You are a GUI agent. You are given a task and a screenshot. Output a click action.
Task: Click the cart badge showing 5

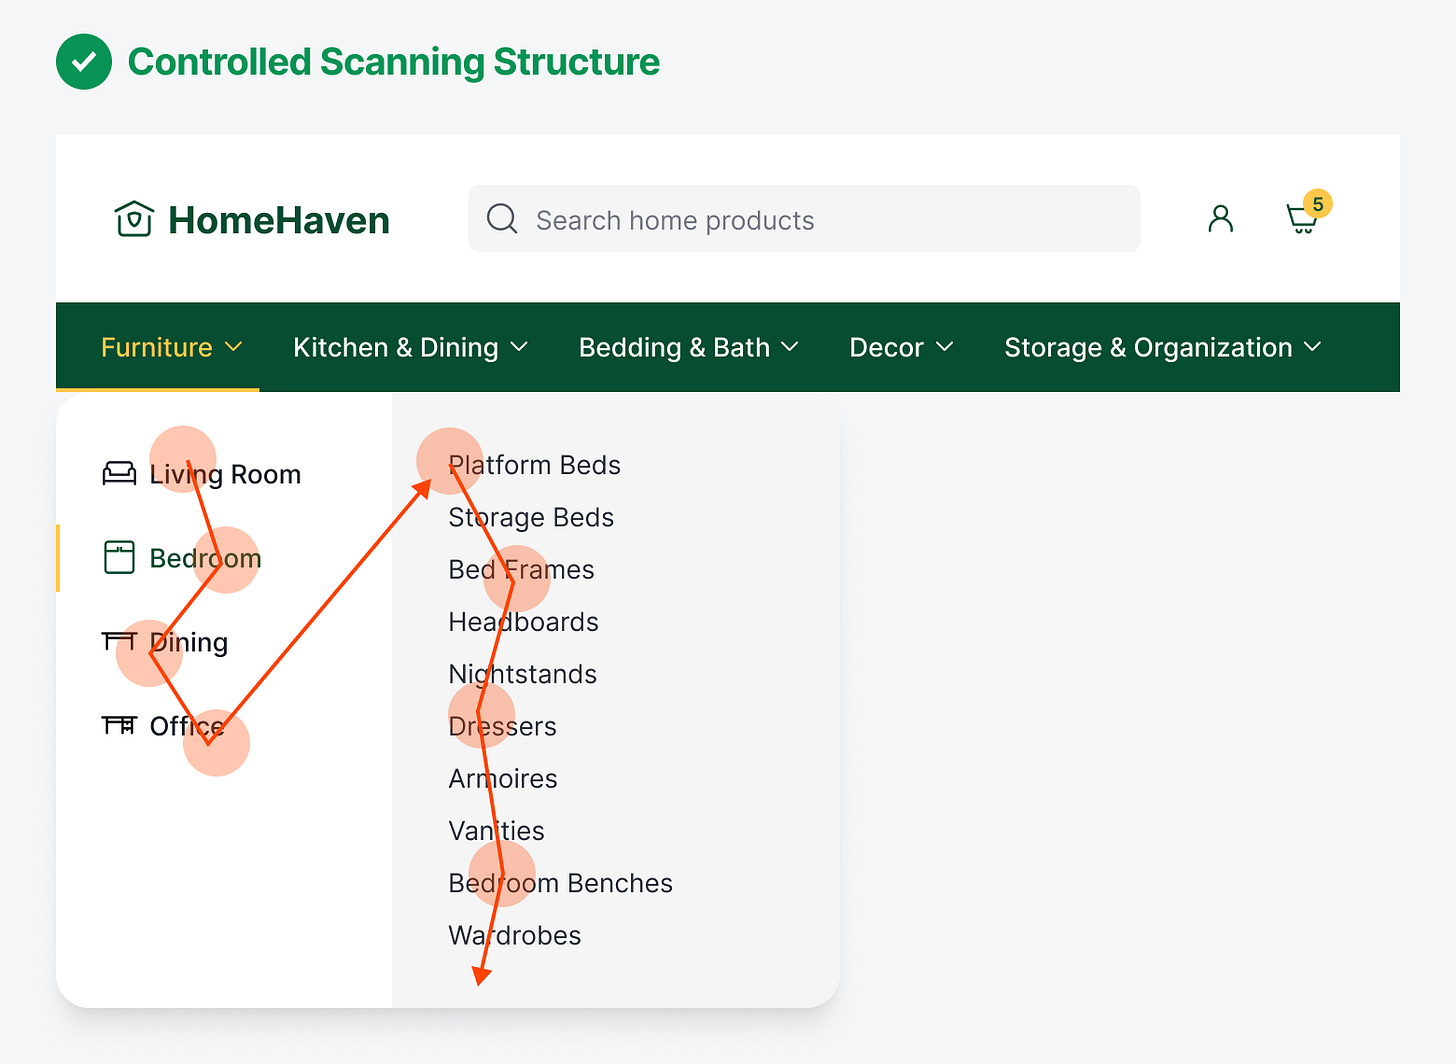point(1318,204)
